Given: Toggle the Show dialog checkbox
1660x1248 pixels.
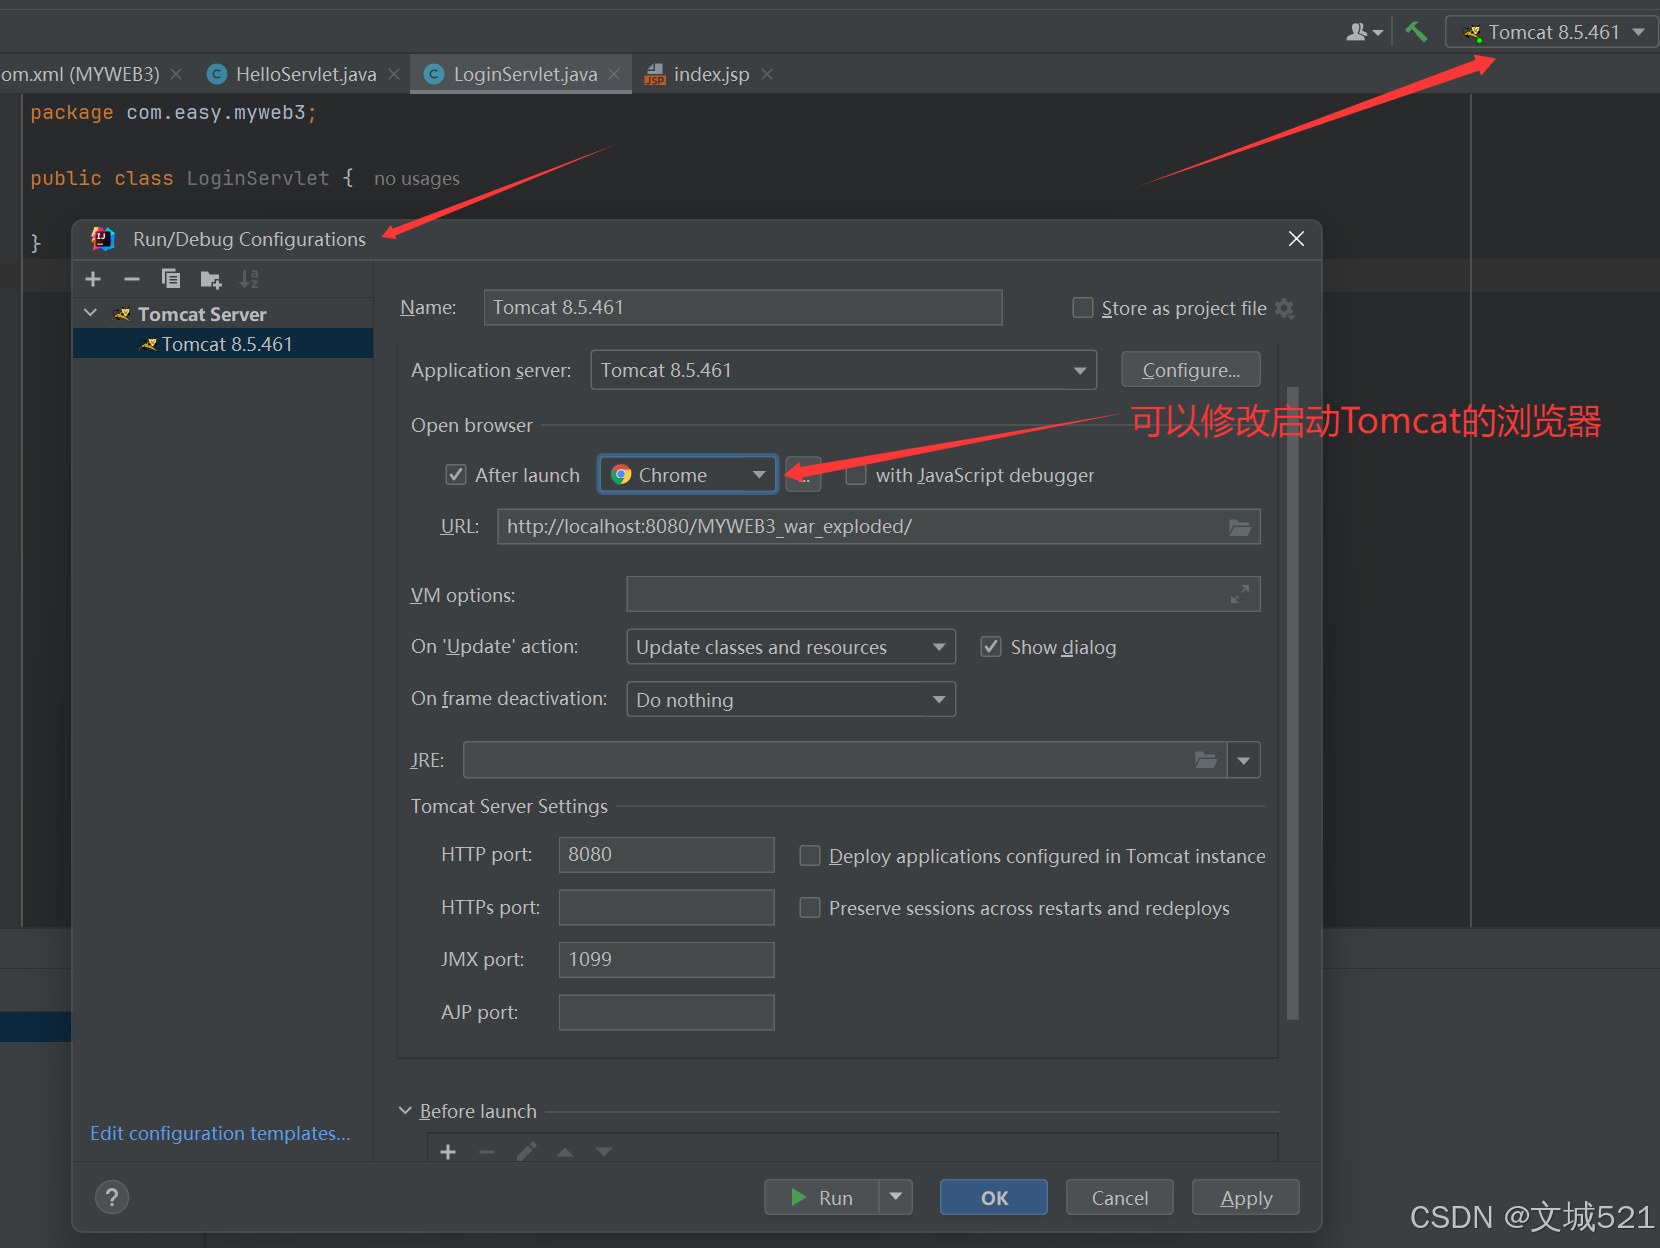Looking at the screenshot, I should (x=991, y=647).
